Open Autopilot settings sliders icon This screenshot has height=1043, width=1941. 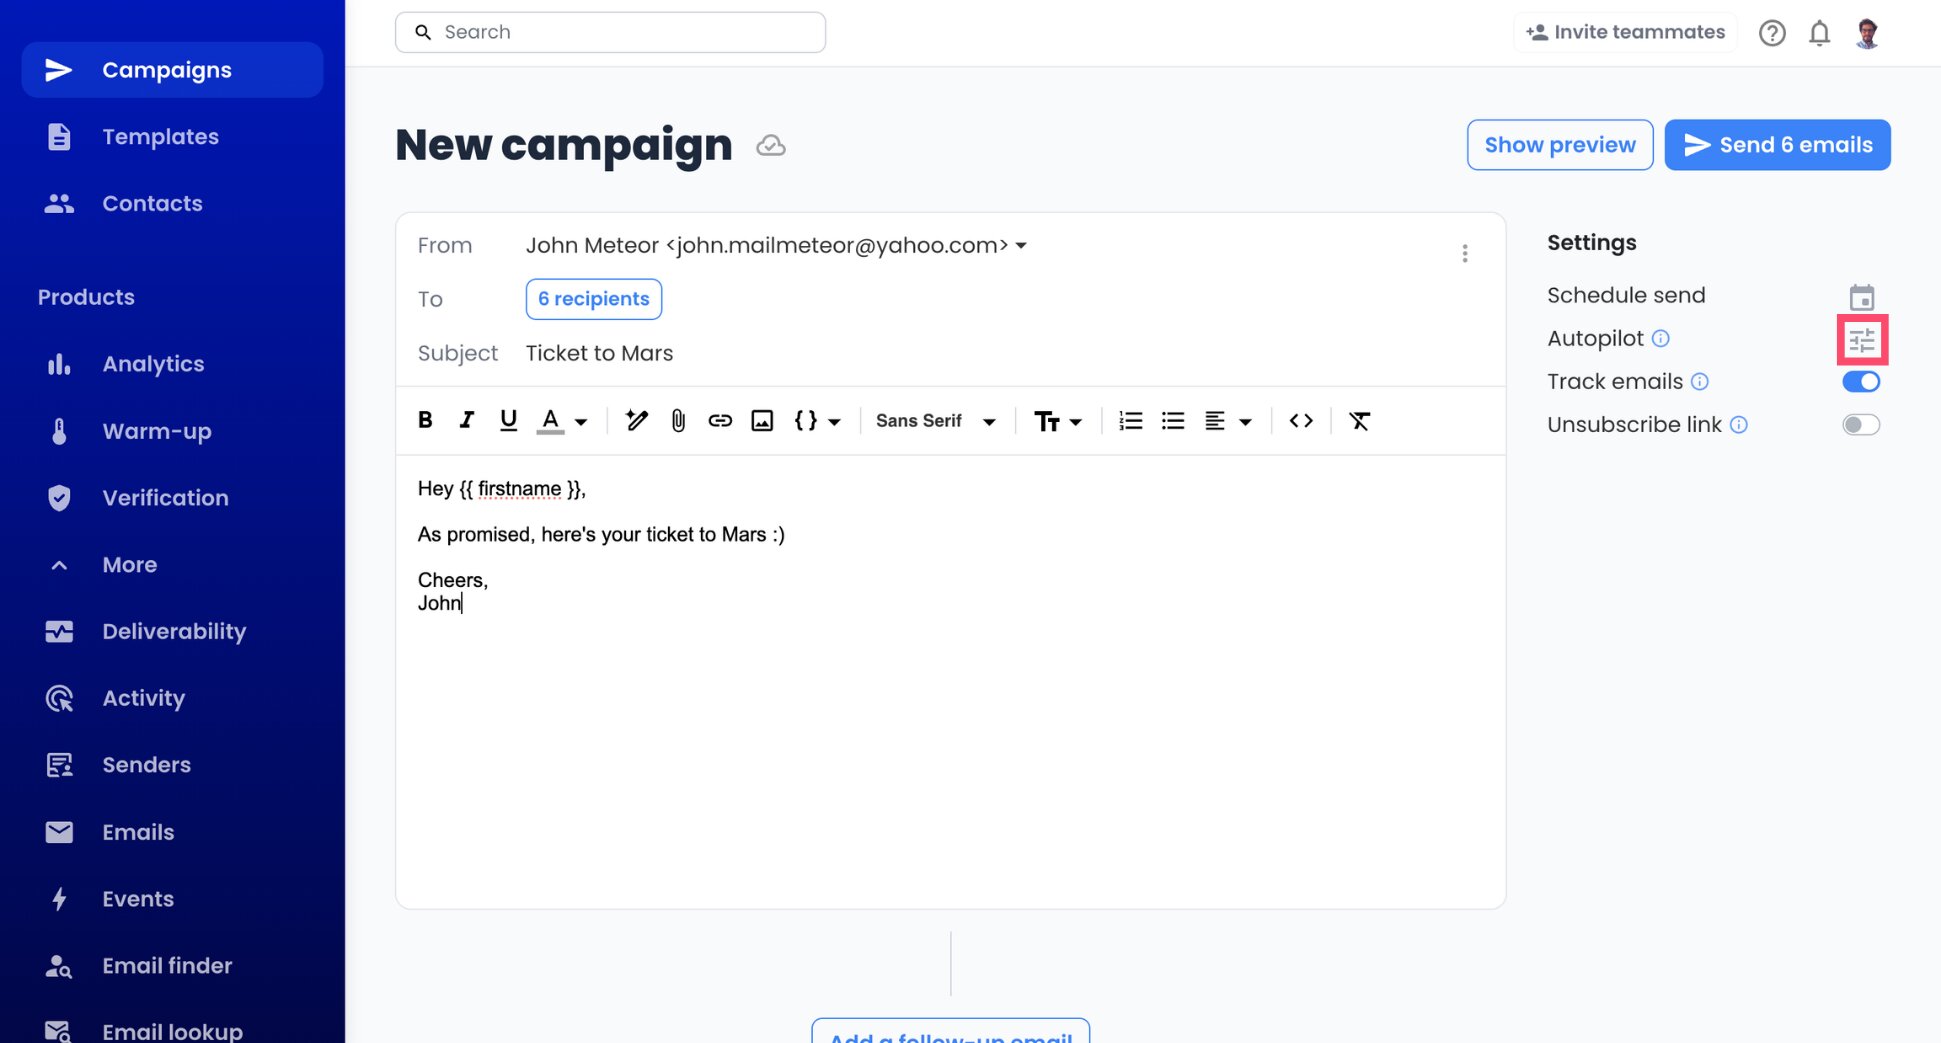(x=1861, y=341)
